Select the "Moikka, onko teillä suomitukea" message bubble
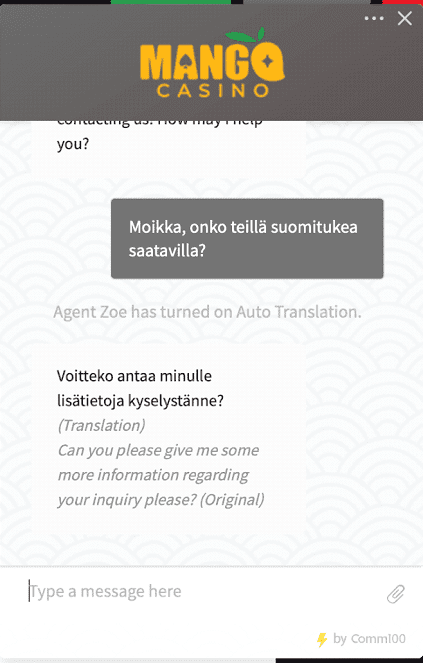423x664 pixels. click(x=247, y=238)
